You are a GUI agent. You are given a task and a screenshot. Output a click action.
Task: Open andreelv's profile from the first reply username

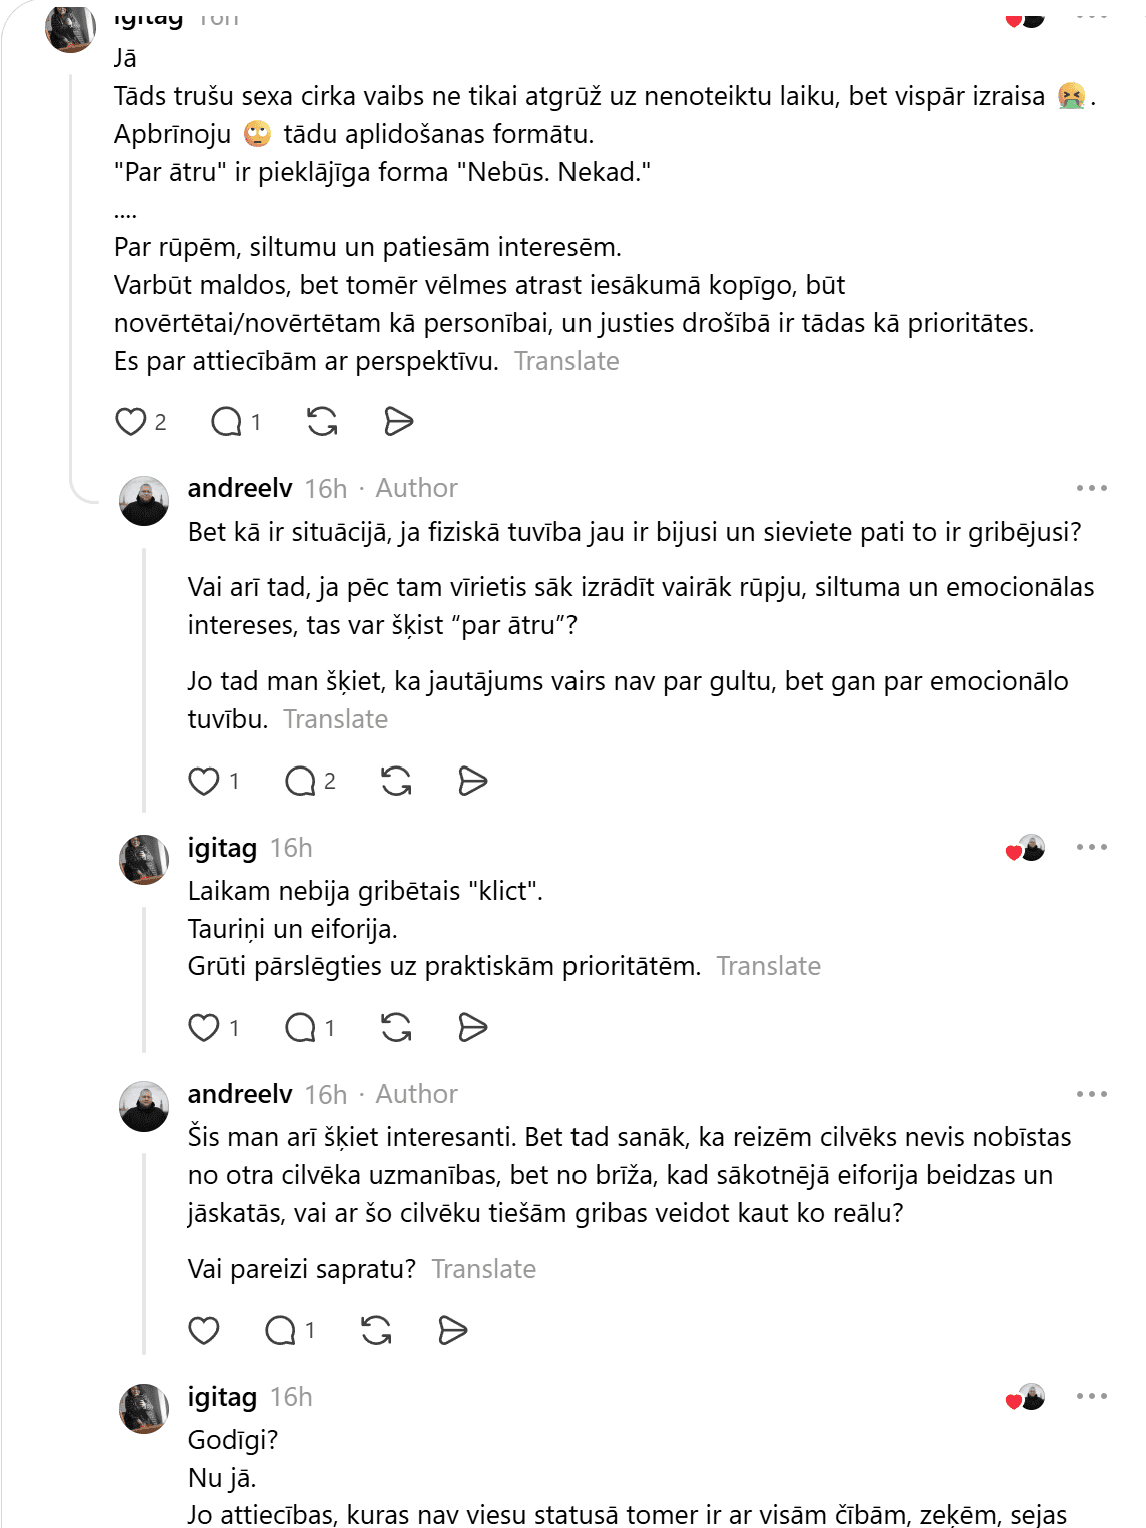point(240,488)
